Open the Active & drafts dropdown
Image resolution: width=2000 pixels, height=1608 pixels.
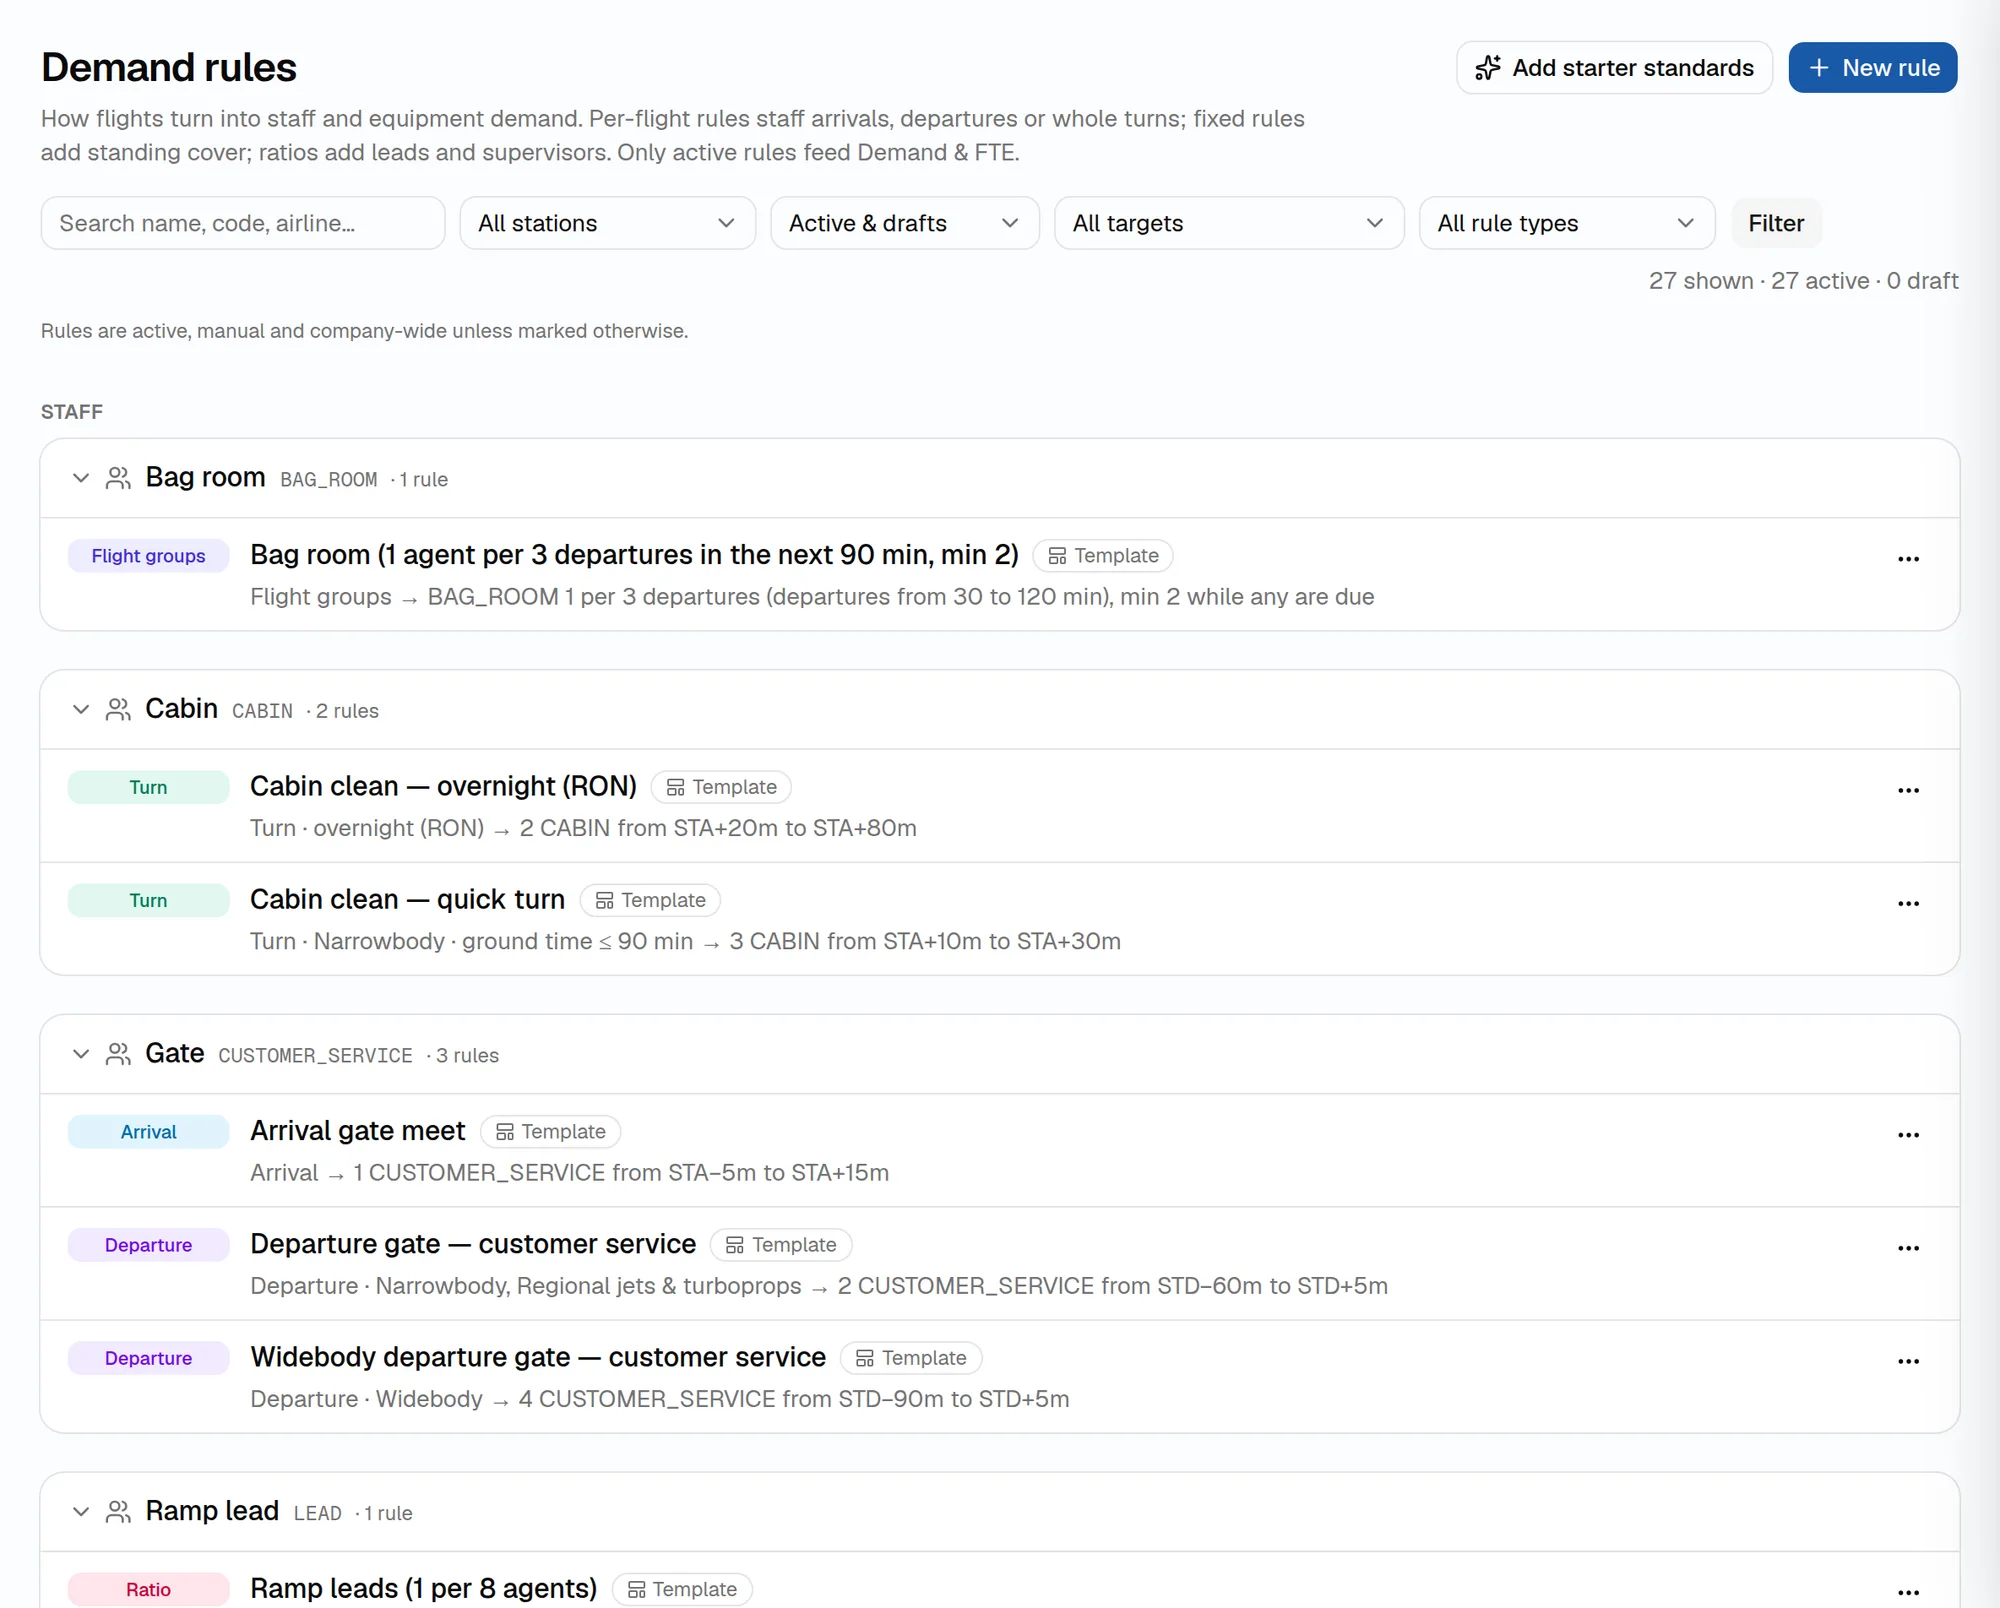[904, 223]
